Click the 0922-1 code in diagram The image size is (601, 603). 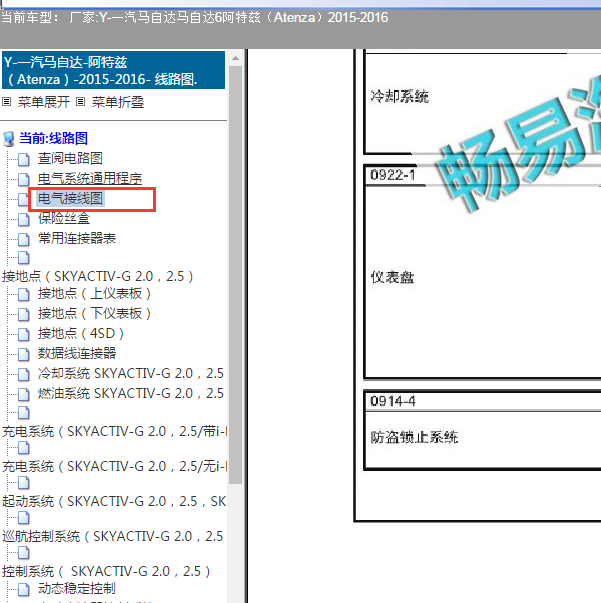[x=393, y=175]
